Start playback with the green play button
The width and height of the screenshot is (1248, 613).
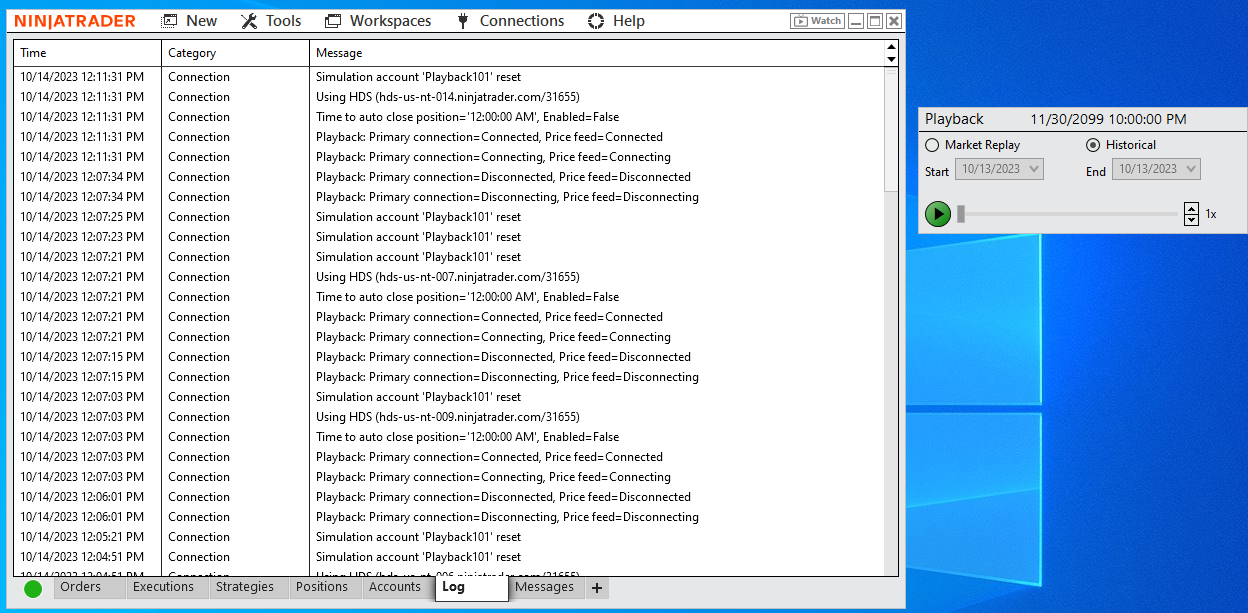(938, 214)
